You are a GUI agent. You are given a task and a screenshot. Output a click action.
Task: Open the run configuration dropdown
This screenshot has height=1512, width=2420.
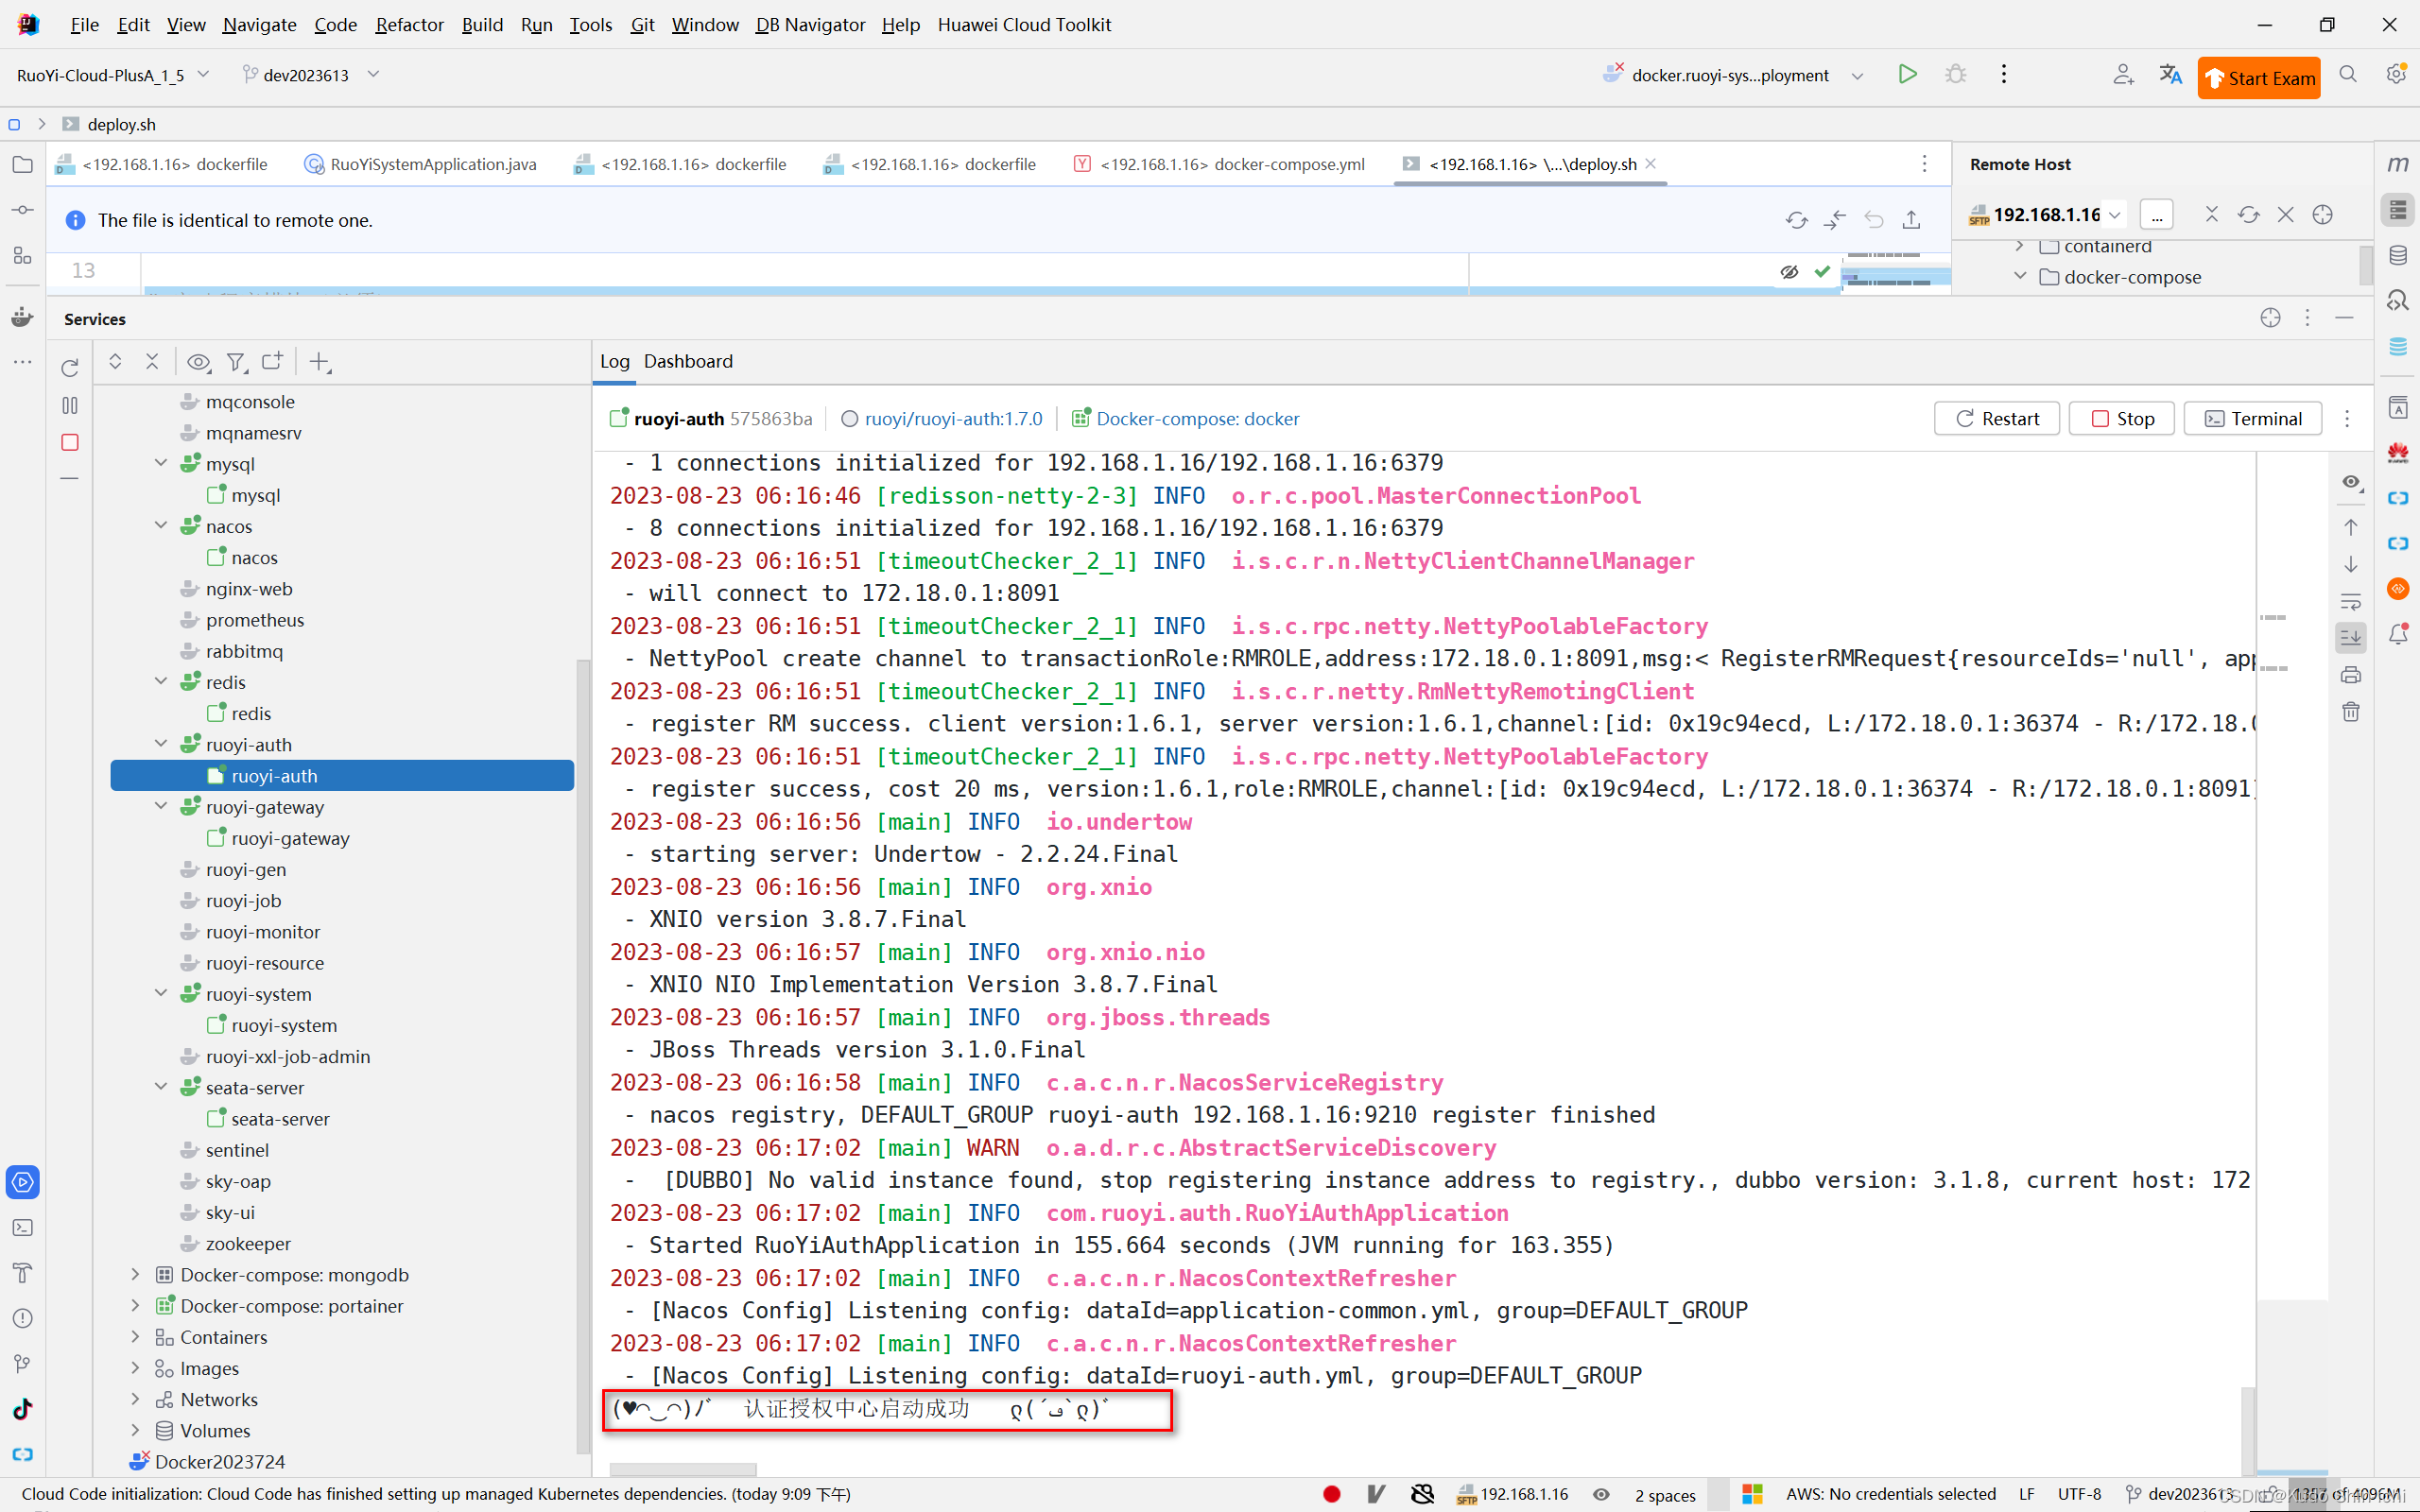1857,75
